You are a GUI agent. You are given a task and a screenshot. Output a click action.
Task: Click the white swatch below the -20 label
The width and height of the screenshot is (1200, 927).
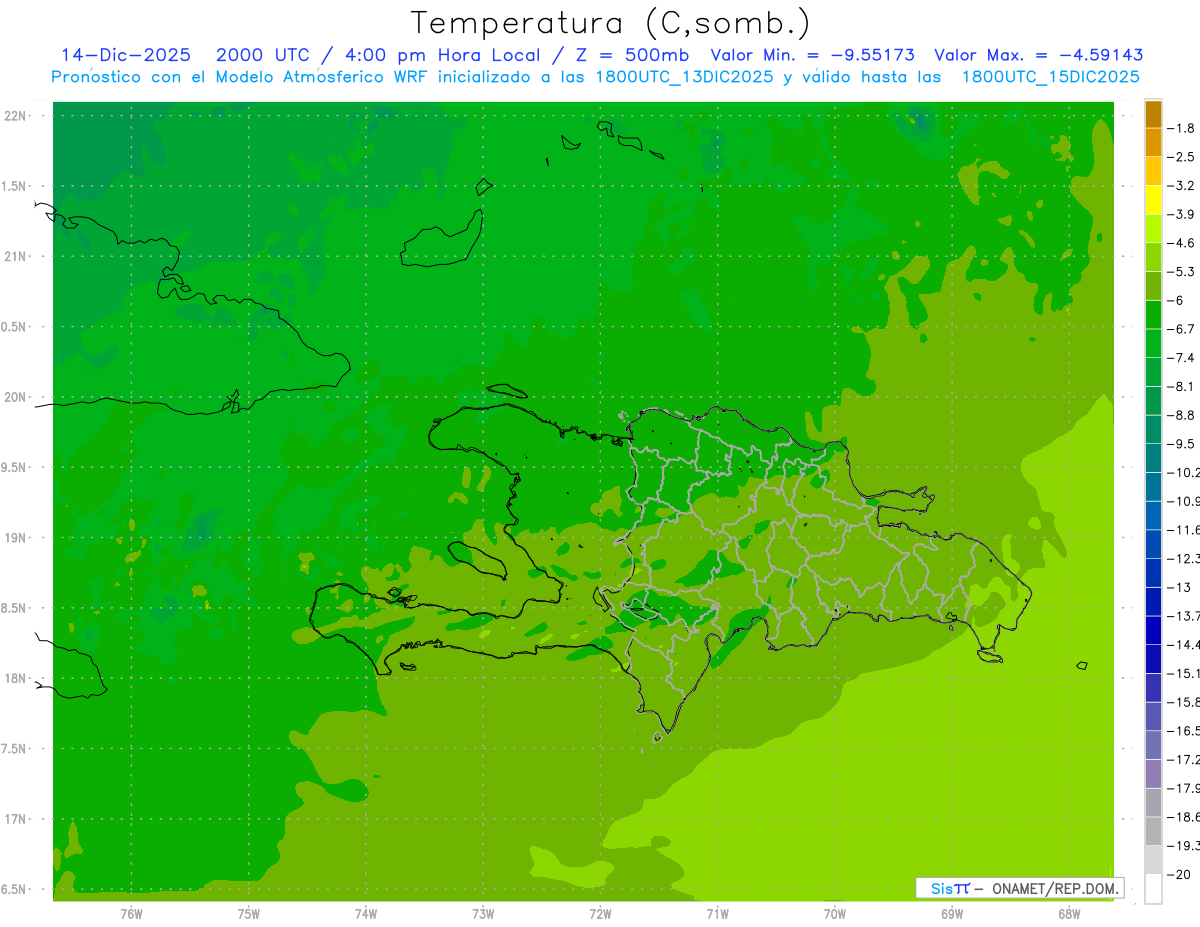[x=1153, y=889]
